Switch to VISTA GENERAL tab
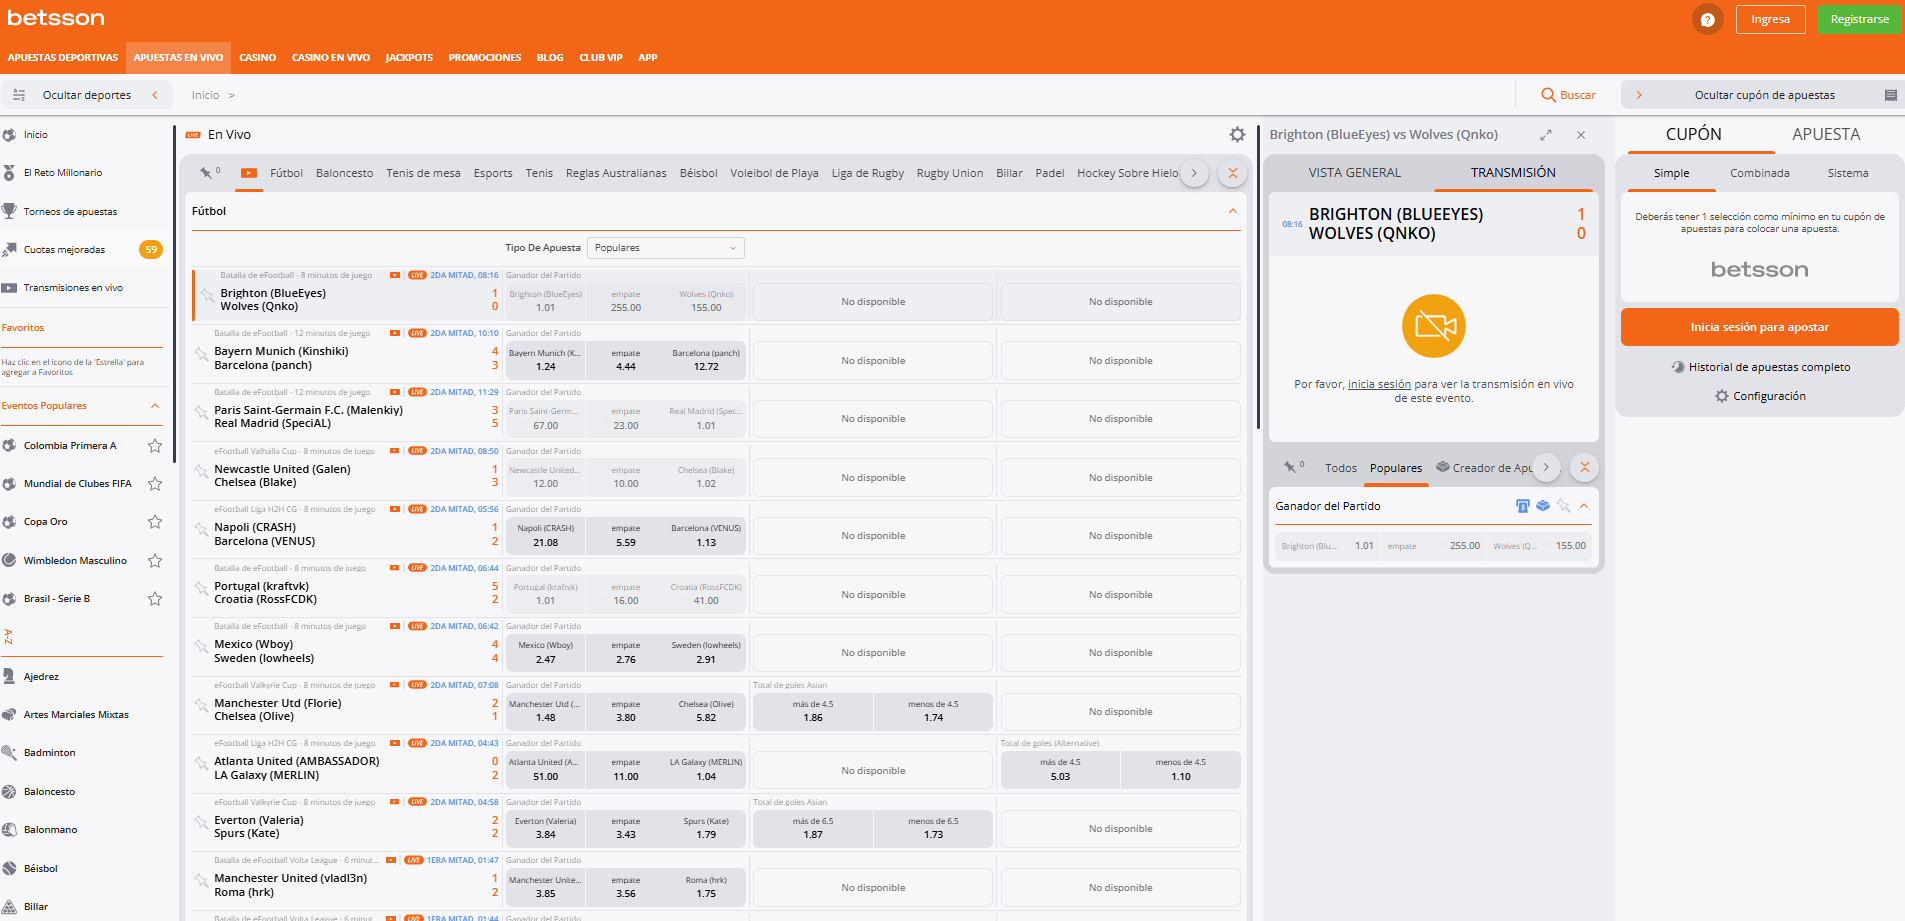The width and height of the screenshot is (1905, 921). coord(1354,173)
